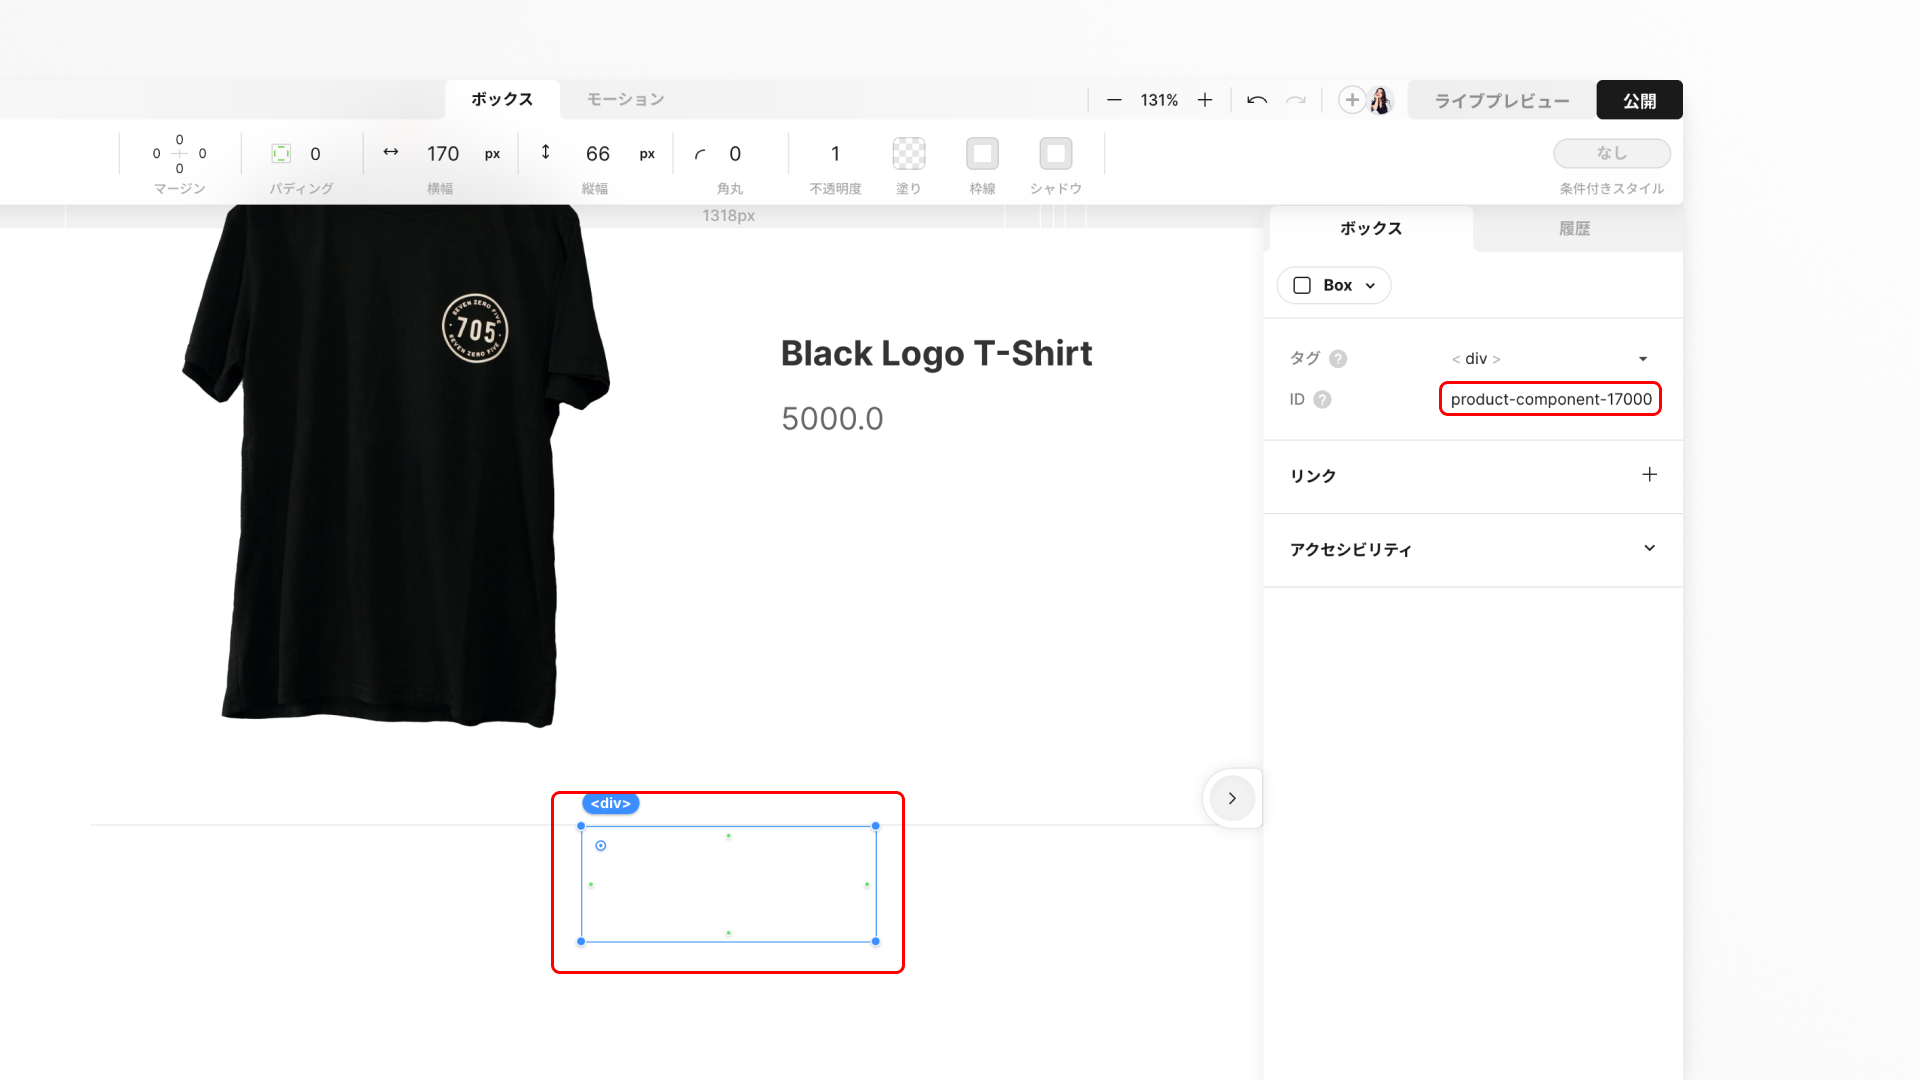Click the corner radius icon
This screenshot has width=1920, height=1080.
[700, 154]
